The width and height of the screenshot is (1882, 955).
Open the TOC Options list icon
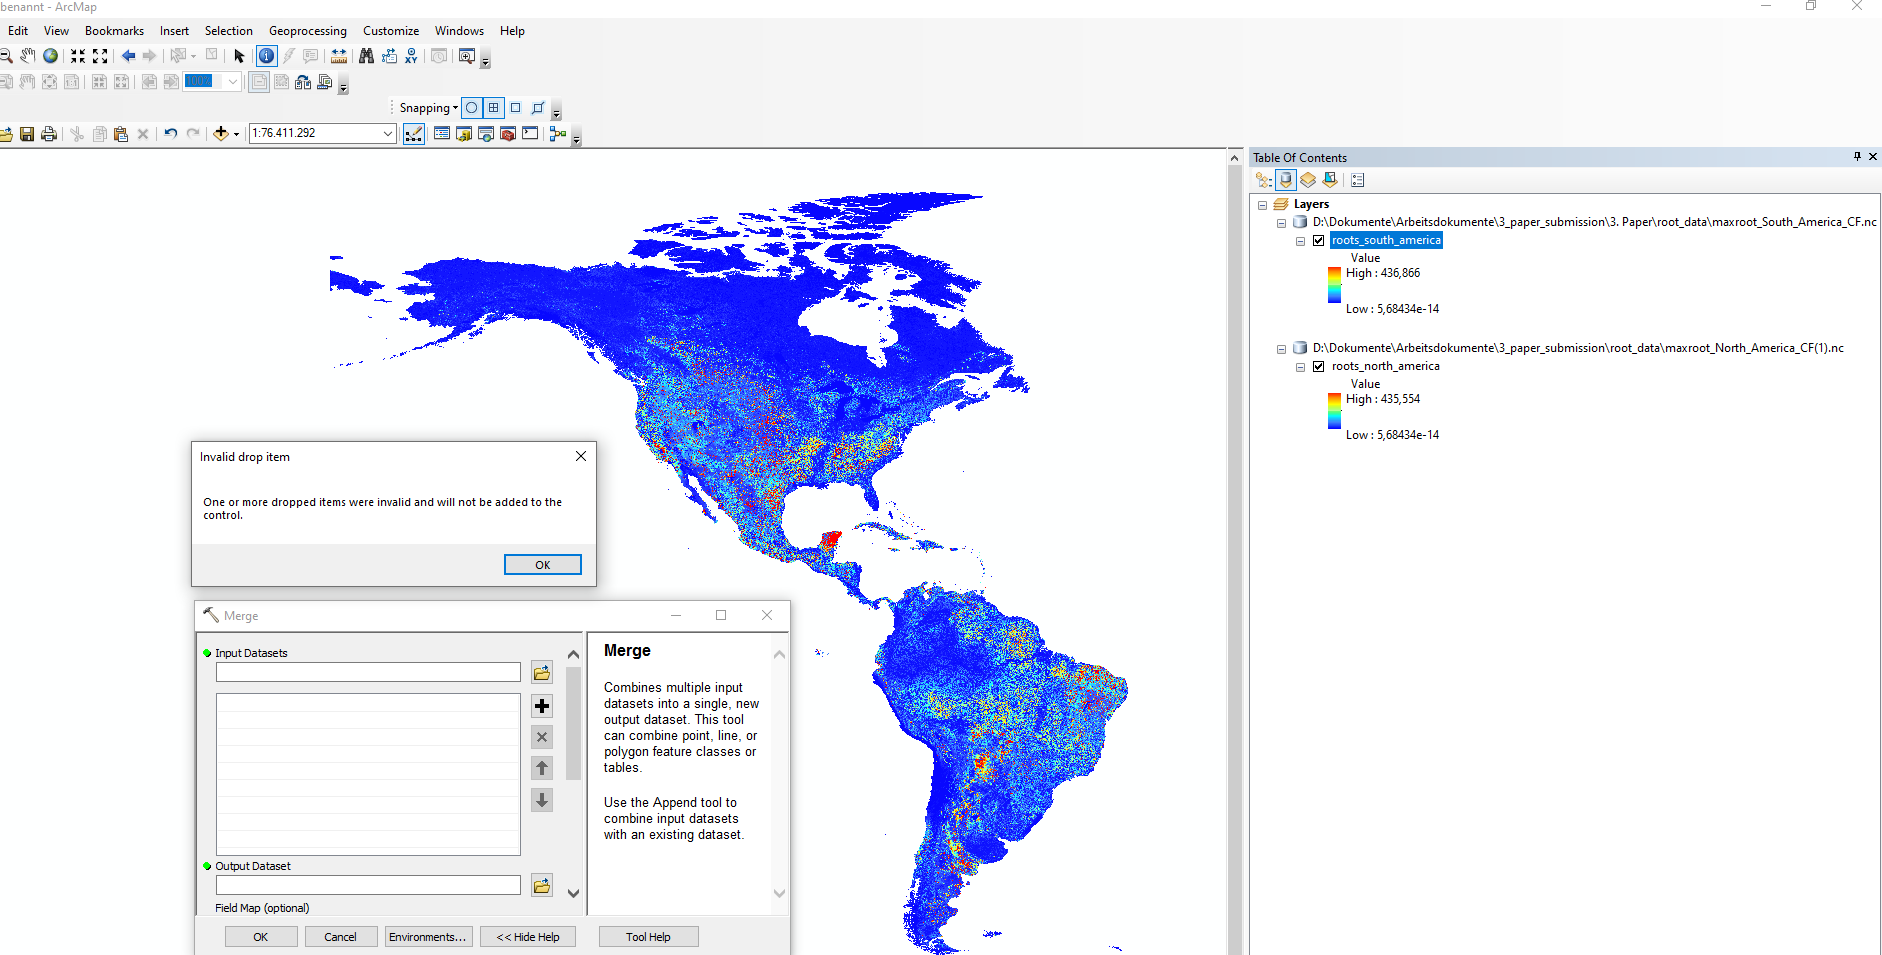click(1357, 180)
